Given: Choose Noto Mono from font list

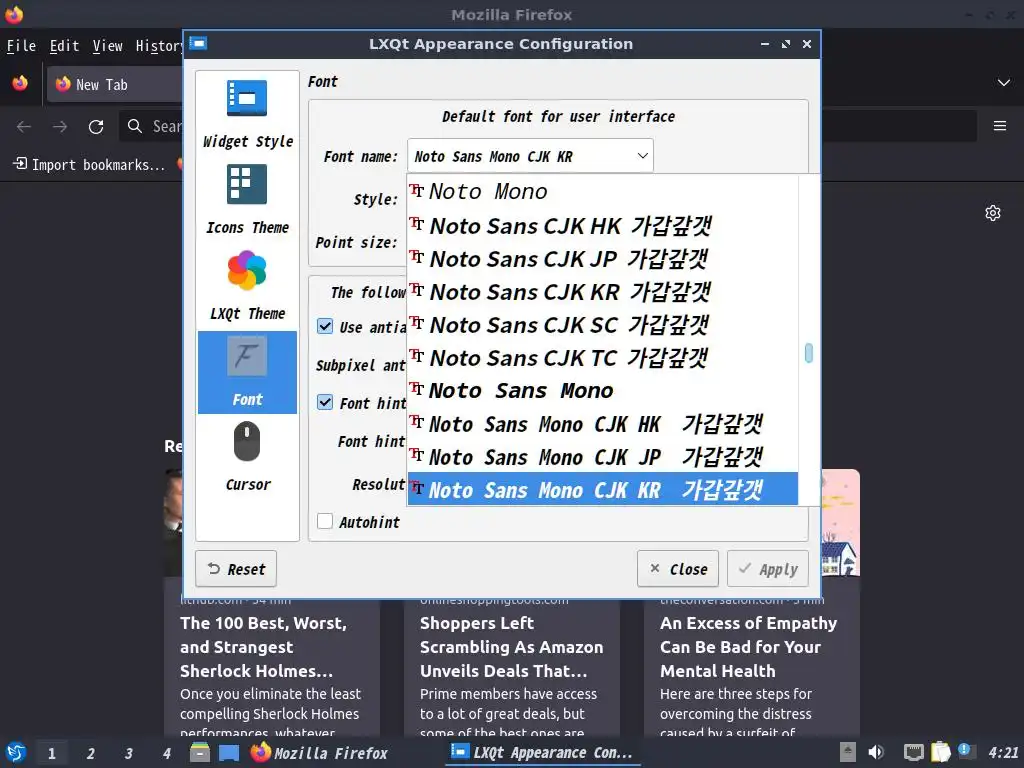Looking at the screenshot, I should (x=602, y=191).
